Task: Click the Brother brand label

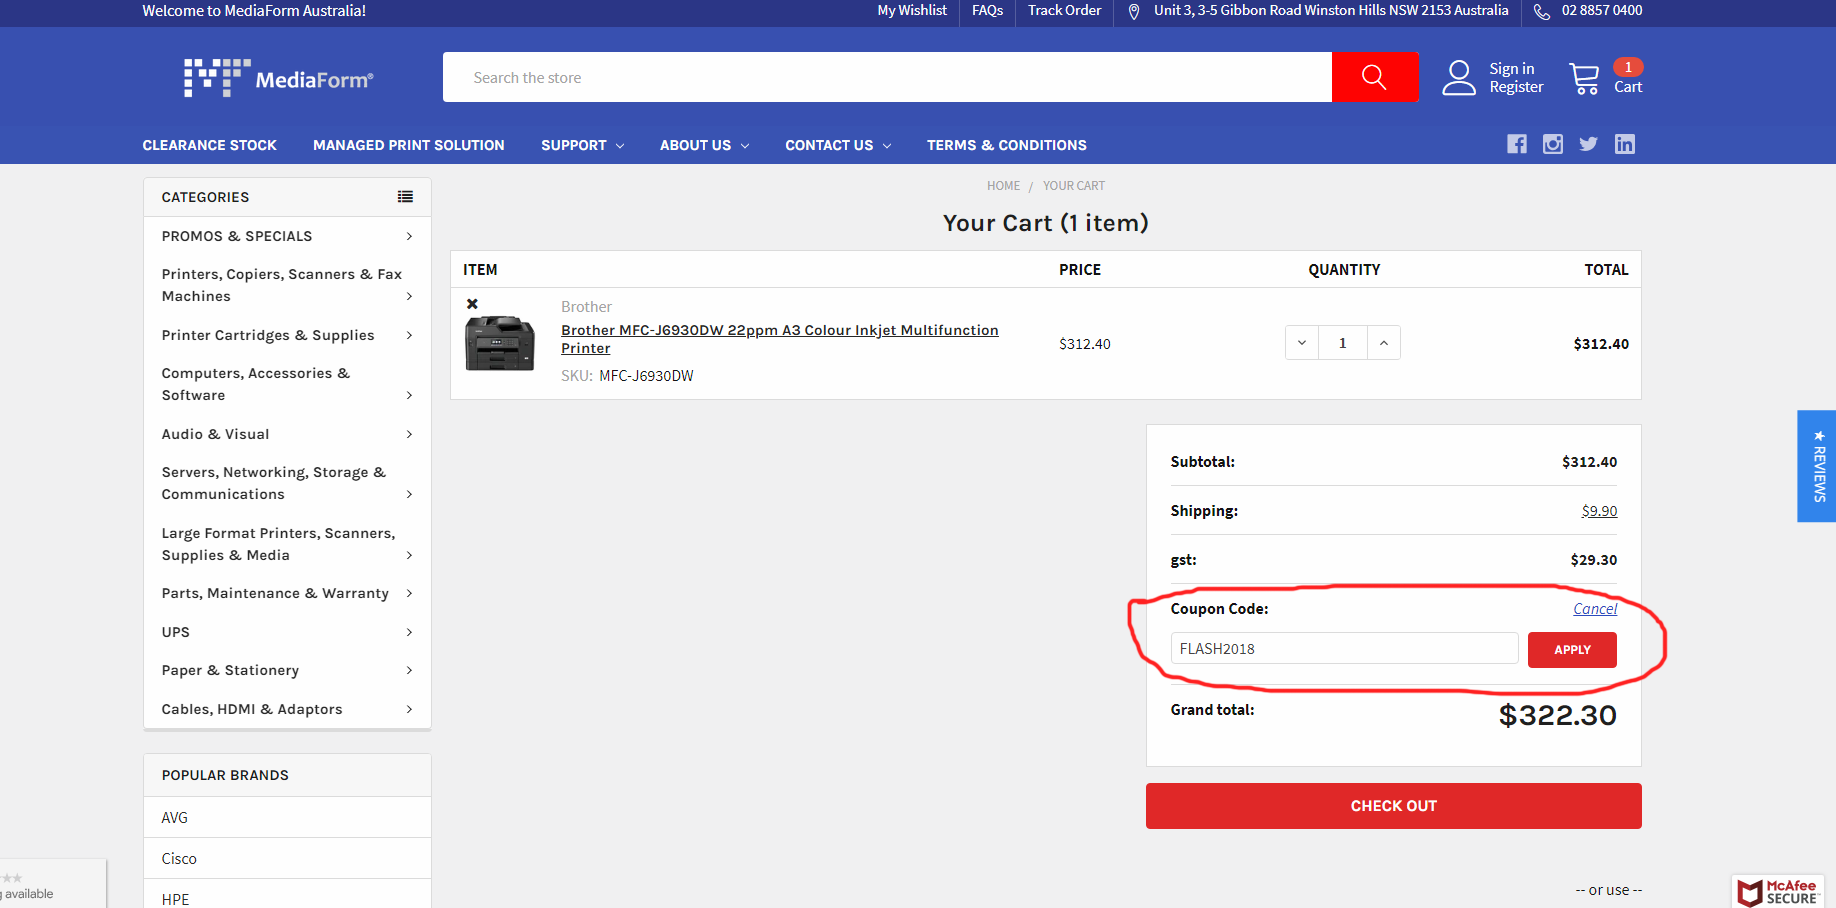Action: coord(586,307)
